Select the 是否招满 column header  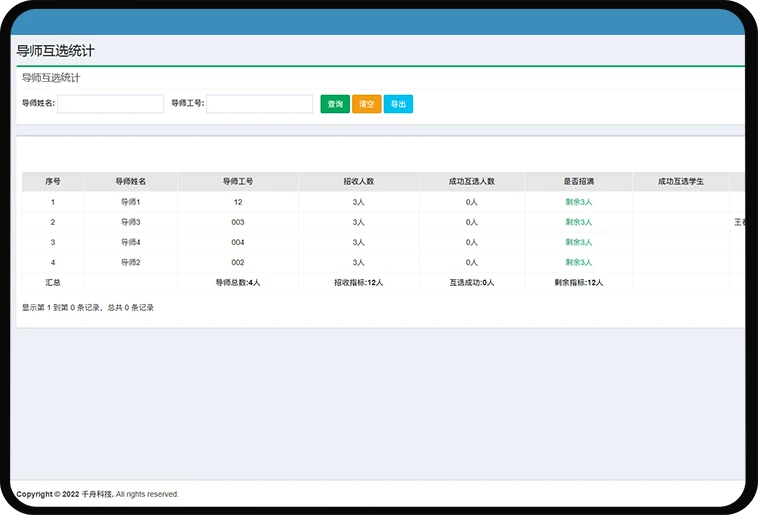click(579, 182)
